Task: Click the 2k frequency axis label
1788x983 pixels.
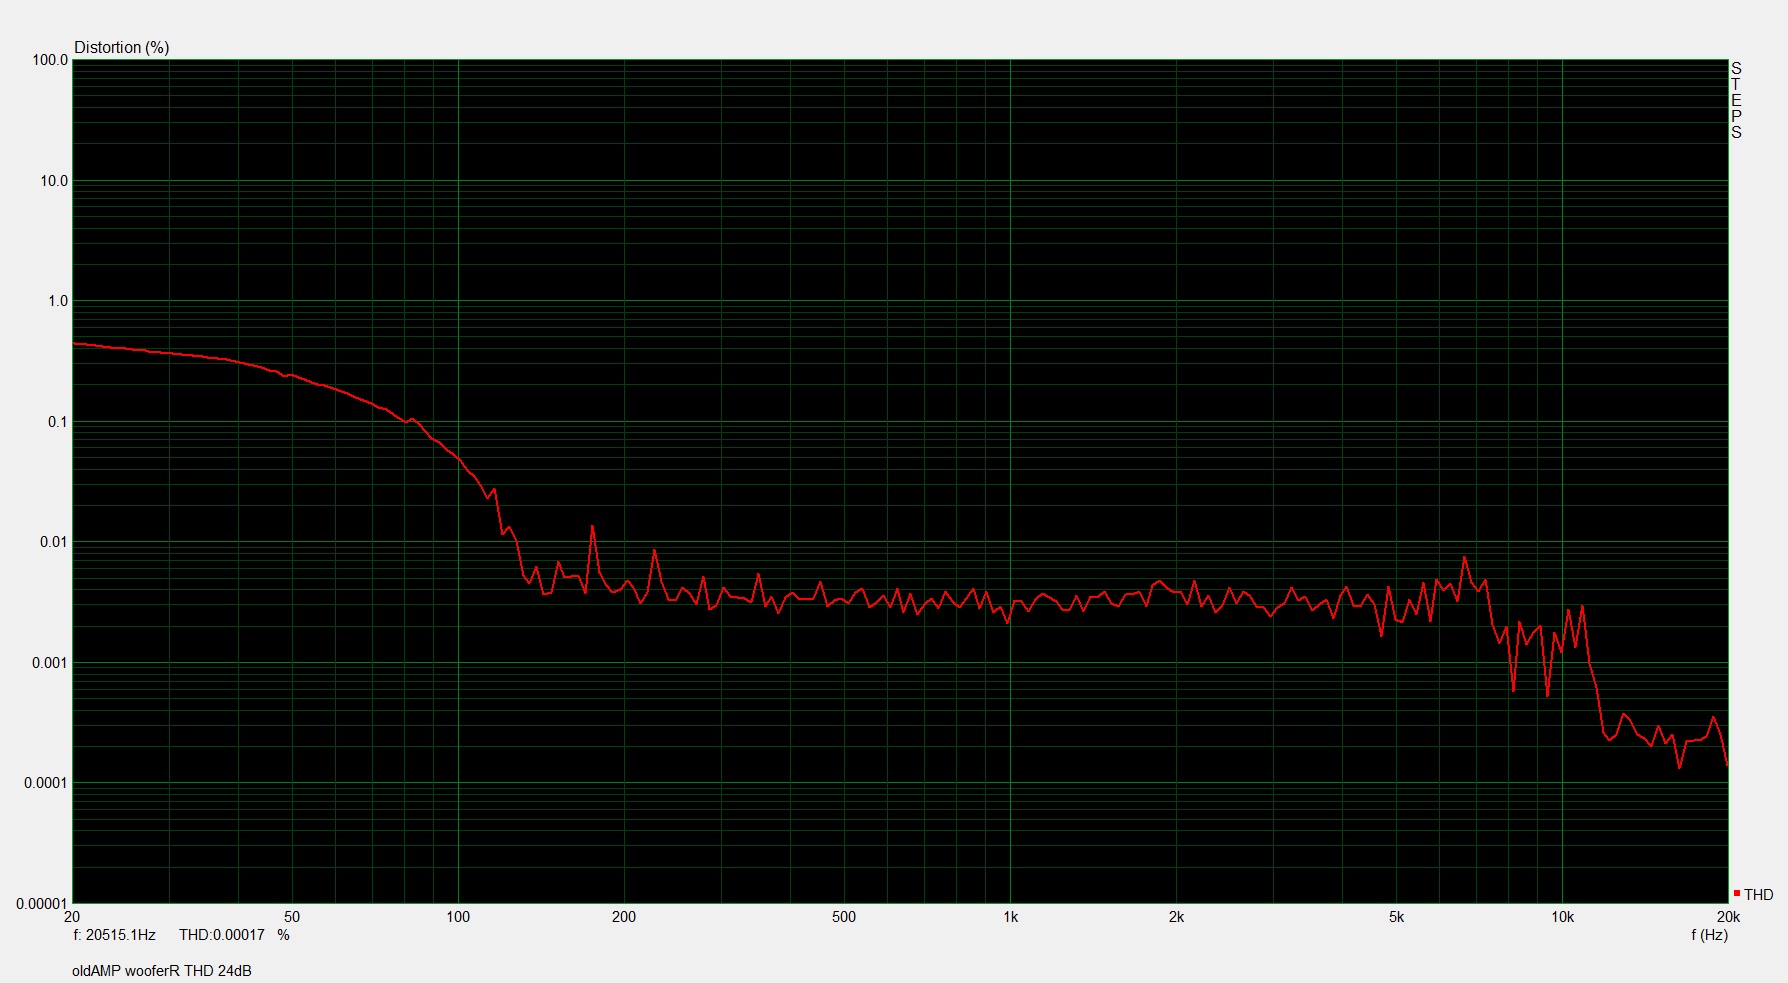Action: [1176, 917]
